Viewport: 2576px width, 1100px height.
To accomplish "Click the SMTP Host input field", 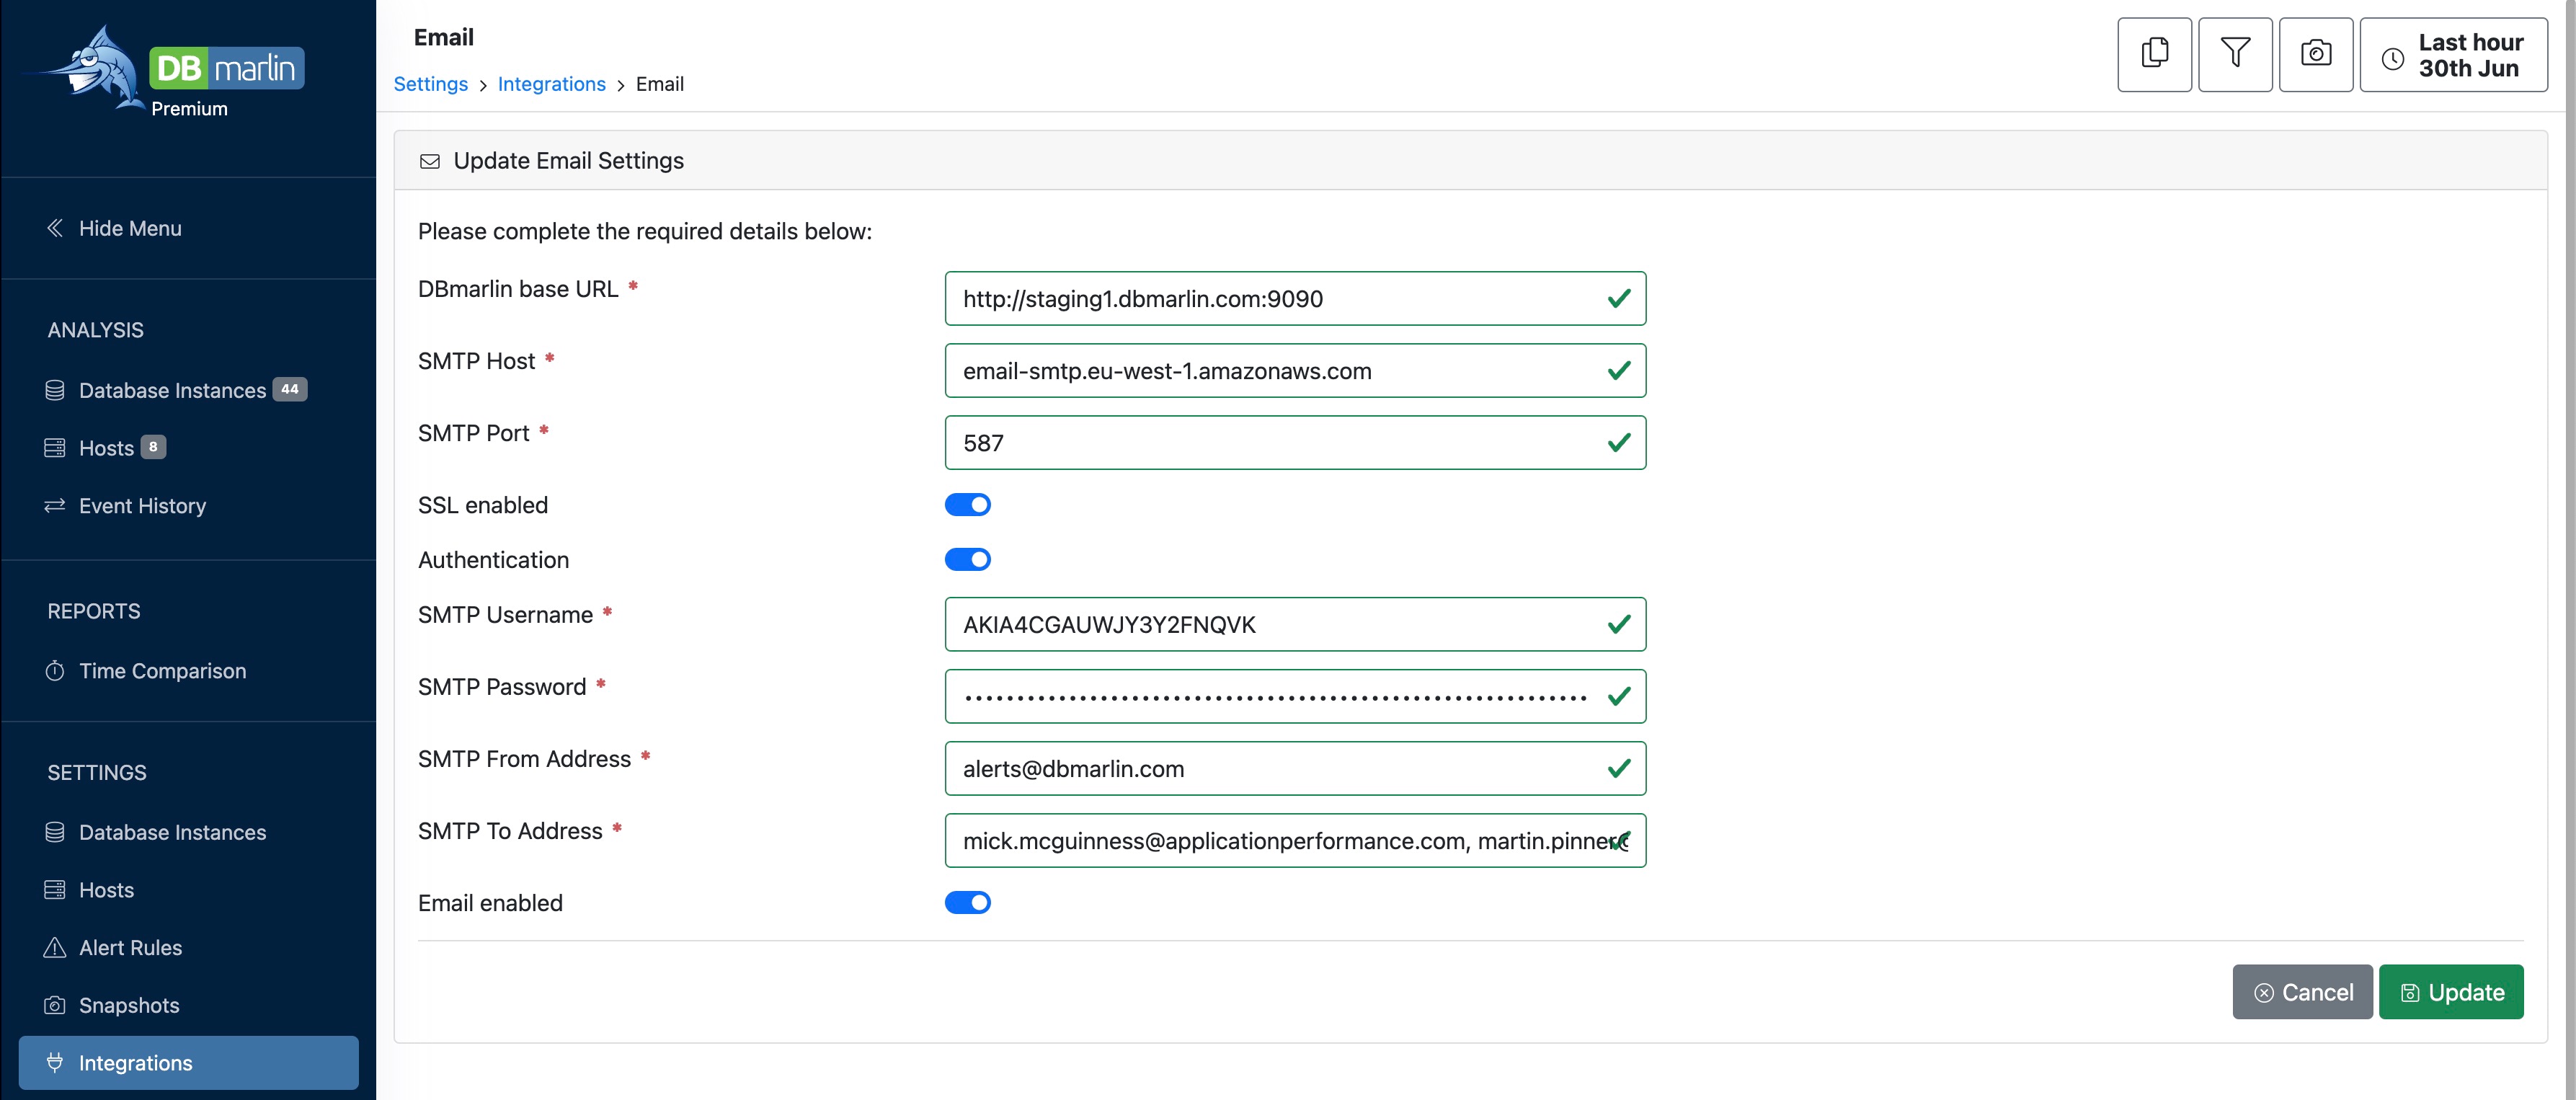I will click(1295, 371).
